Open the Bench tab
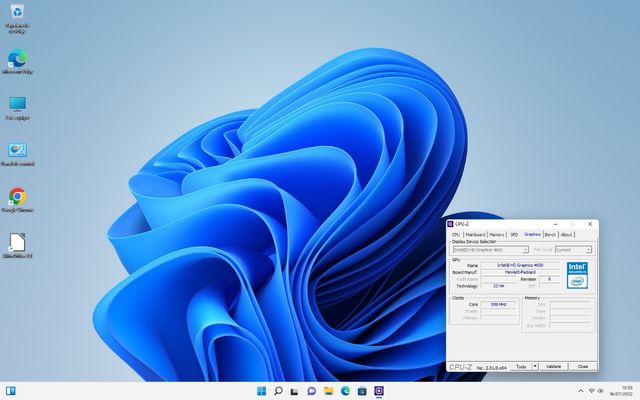 (x=550, y=234)
